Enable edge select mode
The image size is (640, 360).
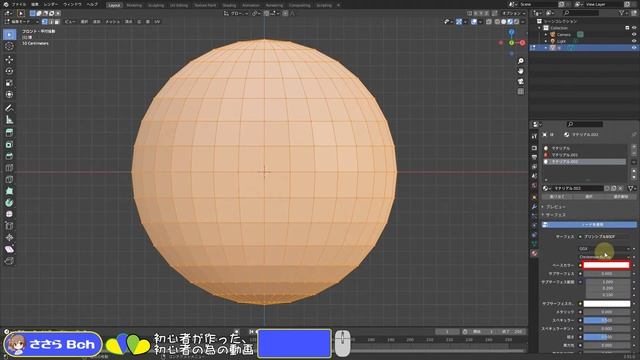pyautogui.click(x=51, y=22)
